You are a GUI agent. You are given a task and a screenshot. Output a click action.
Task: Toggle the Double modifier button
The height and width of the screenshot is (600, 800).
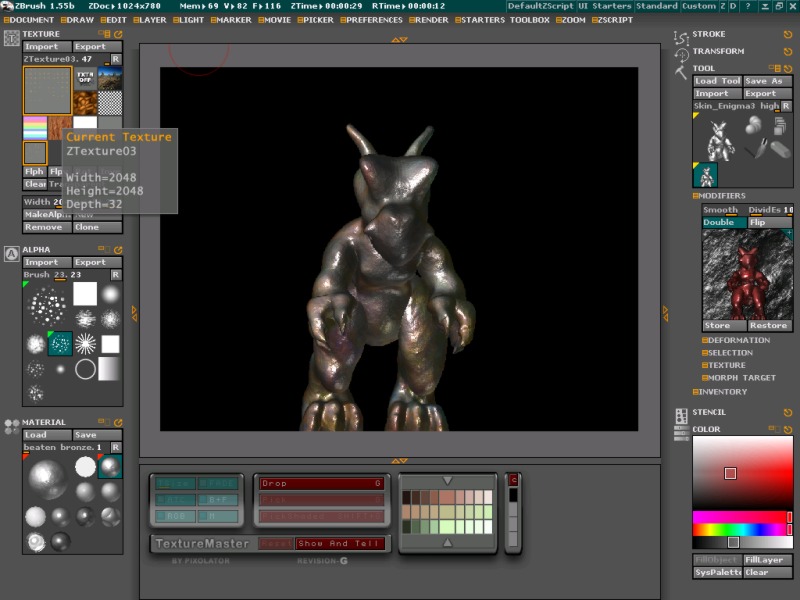click(720, 222)
